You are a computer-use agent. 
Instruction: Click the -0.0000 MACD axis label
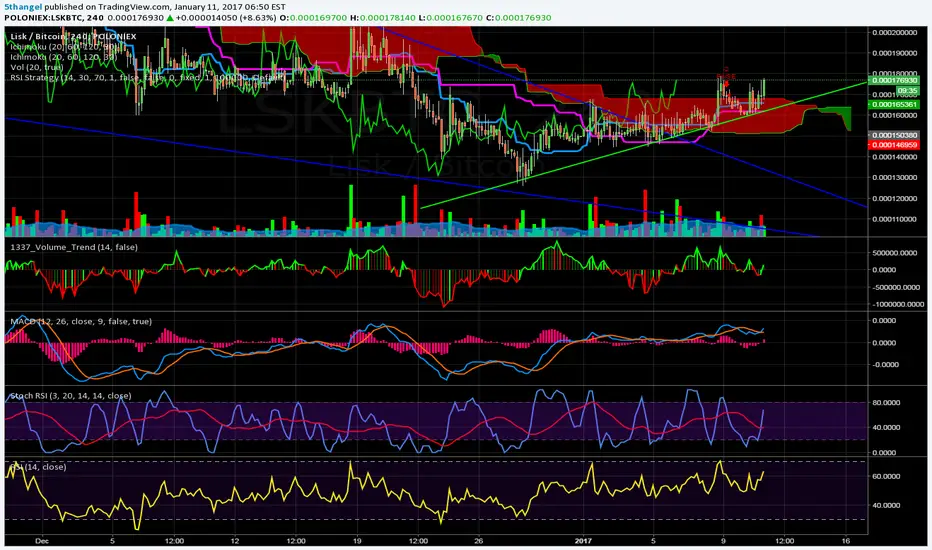884,365
